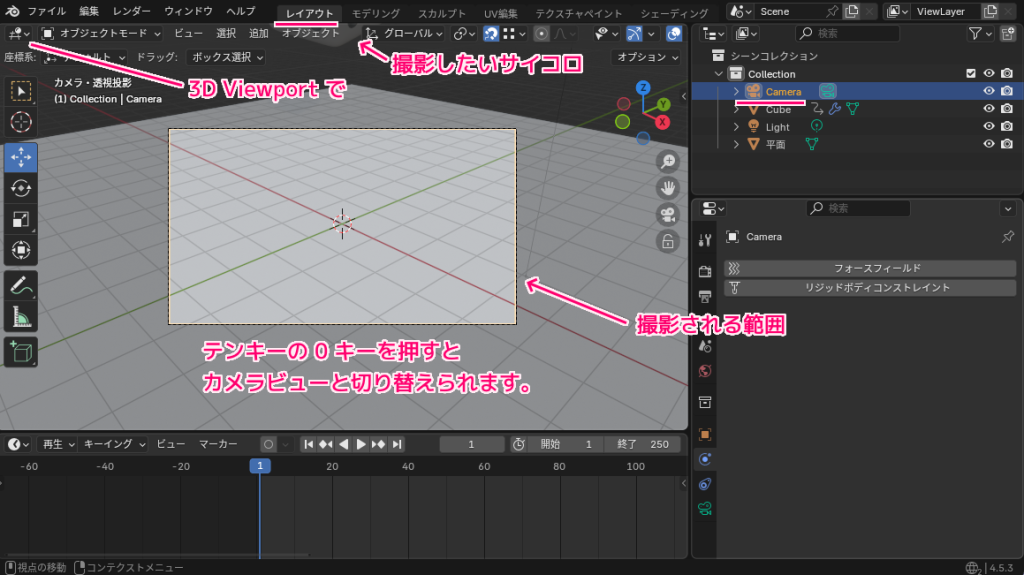Click the current frame field showing 1
Viewport: 1024px width, 575px height.
pyautogui.click(x=472, y=444)
